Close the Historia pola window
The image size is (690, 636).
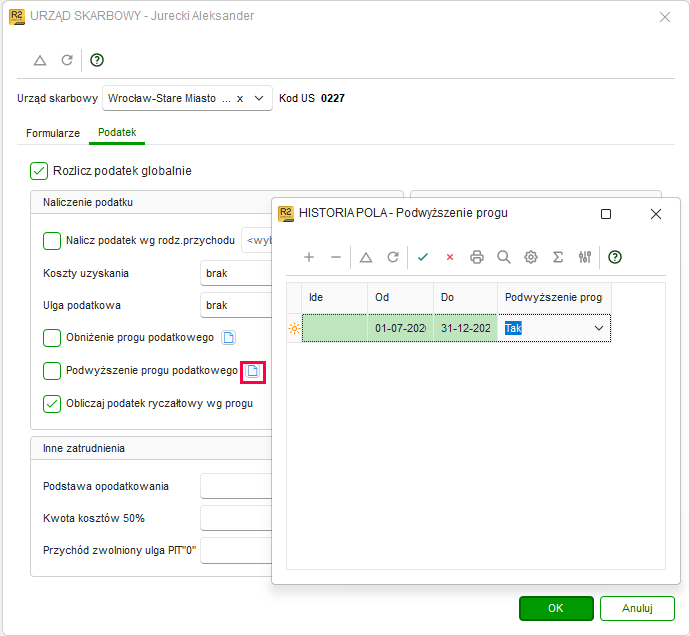coord(656,214)
